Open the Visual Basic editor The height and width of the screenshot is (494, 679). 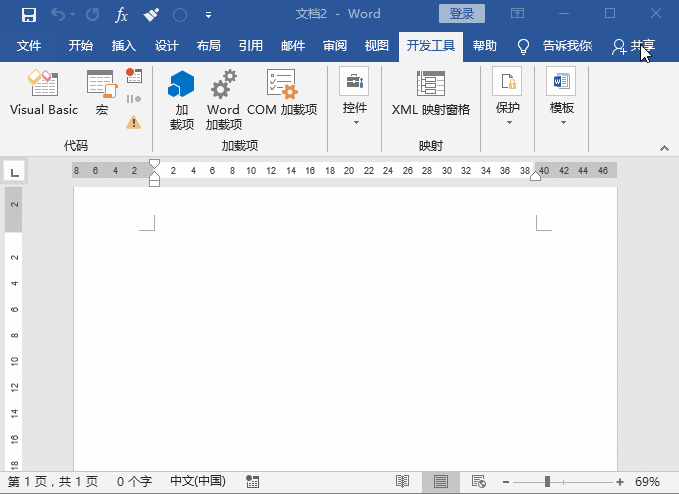(43, 93)
